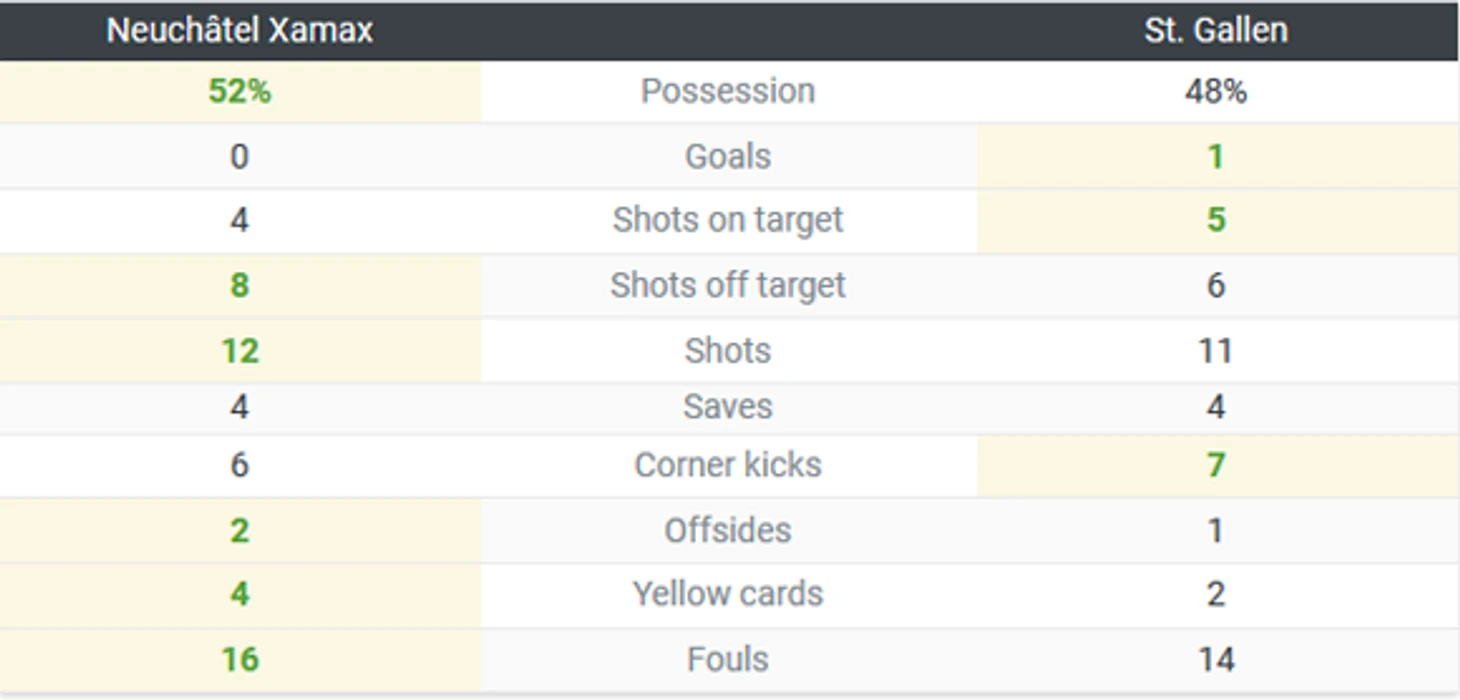Select the Offsides row label
The image size is (1460, 700).
(x=728, y=530)
